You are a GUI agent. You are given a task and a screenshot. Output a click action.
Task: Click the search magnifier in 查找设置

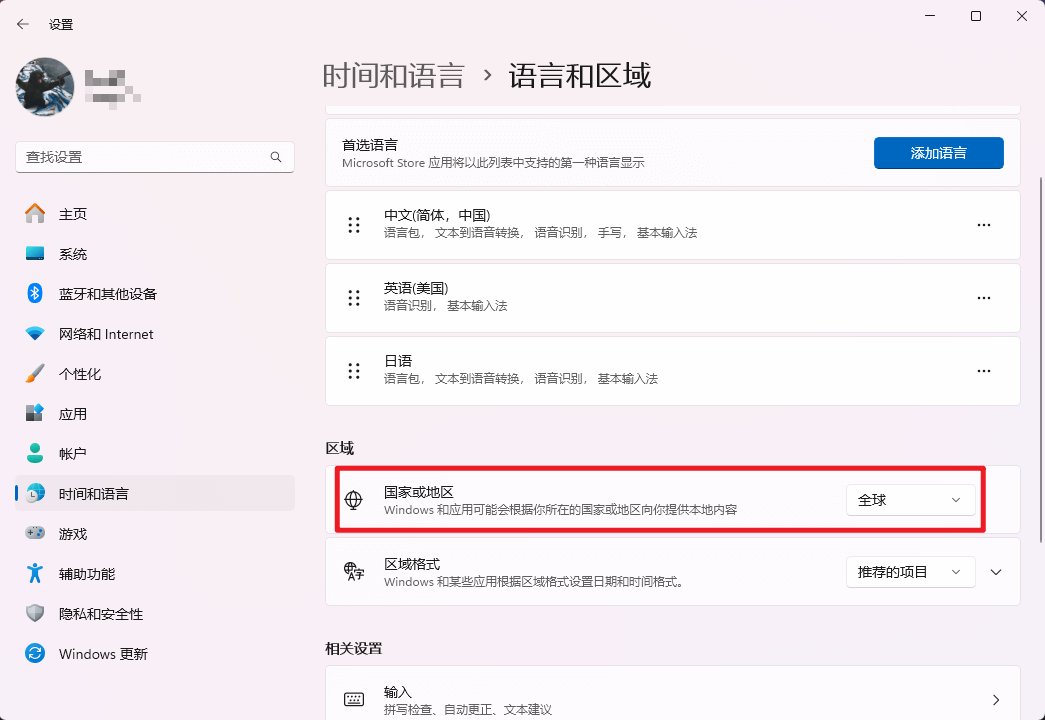click(x=276, y=157)
